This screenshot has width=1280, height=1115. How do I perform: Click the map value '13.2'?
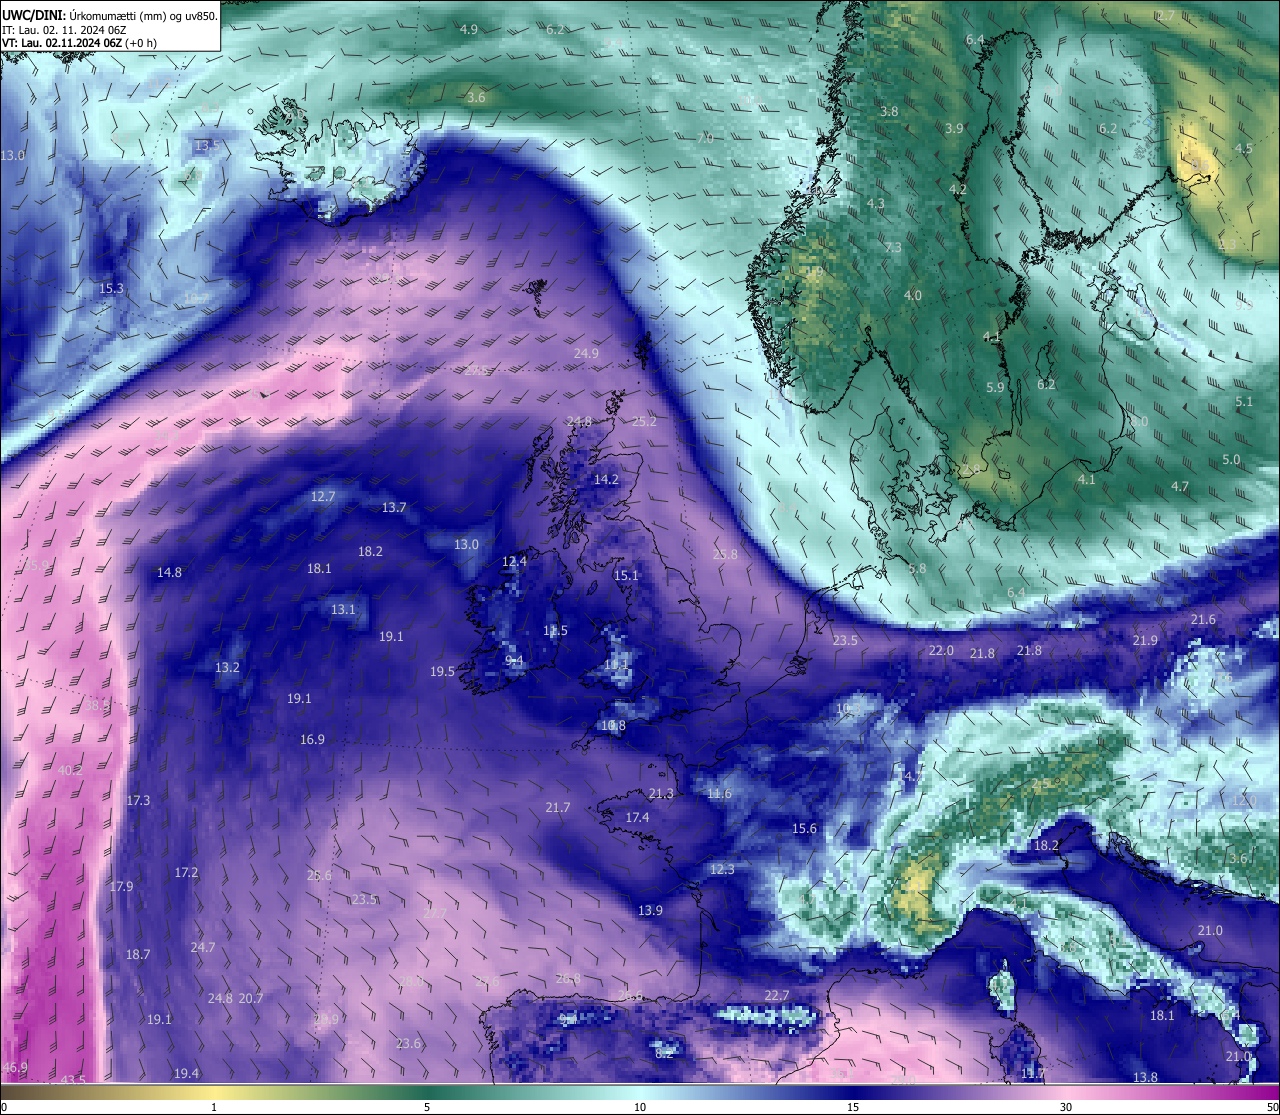[x=227, y=668]
